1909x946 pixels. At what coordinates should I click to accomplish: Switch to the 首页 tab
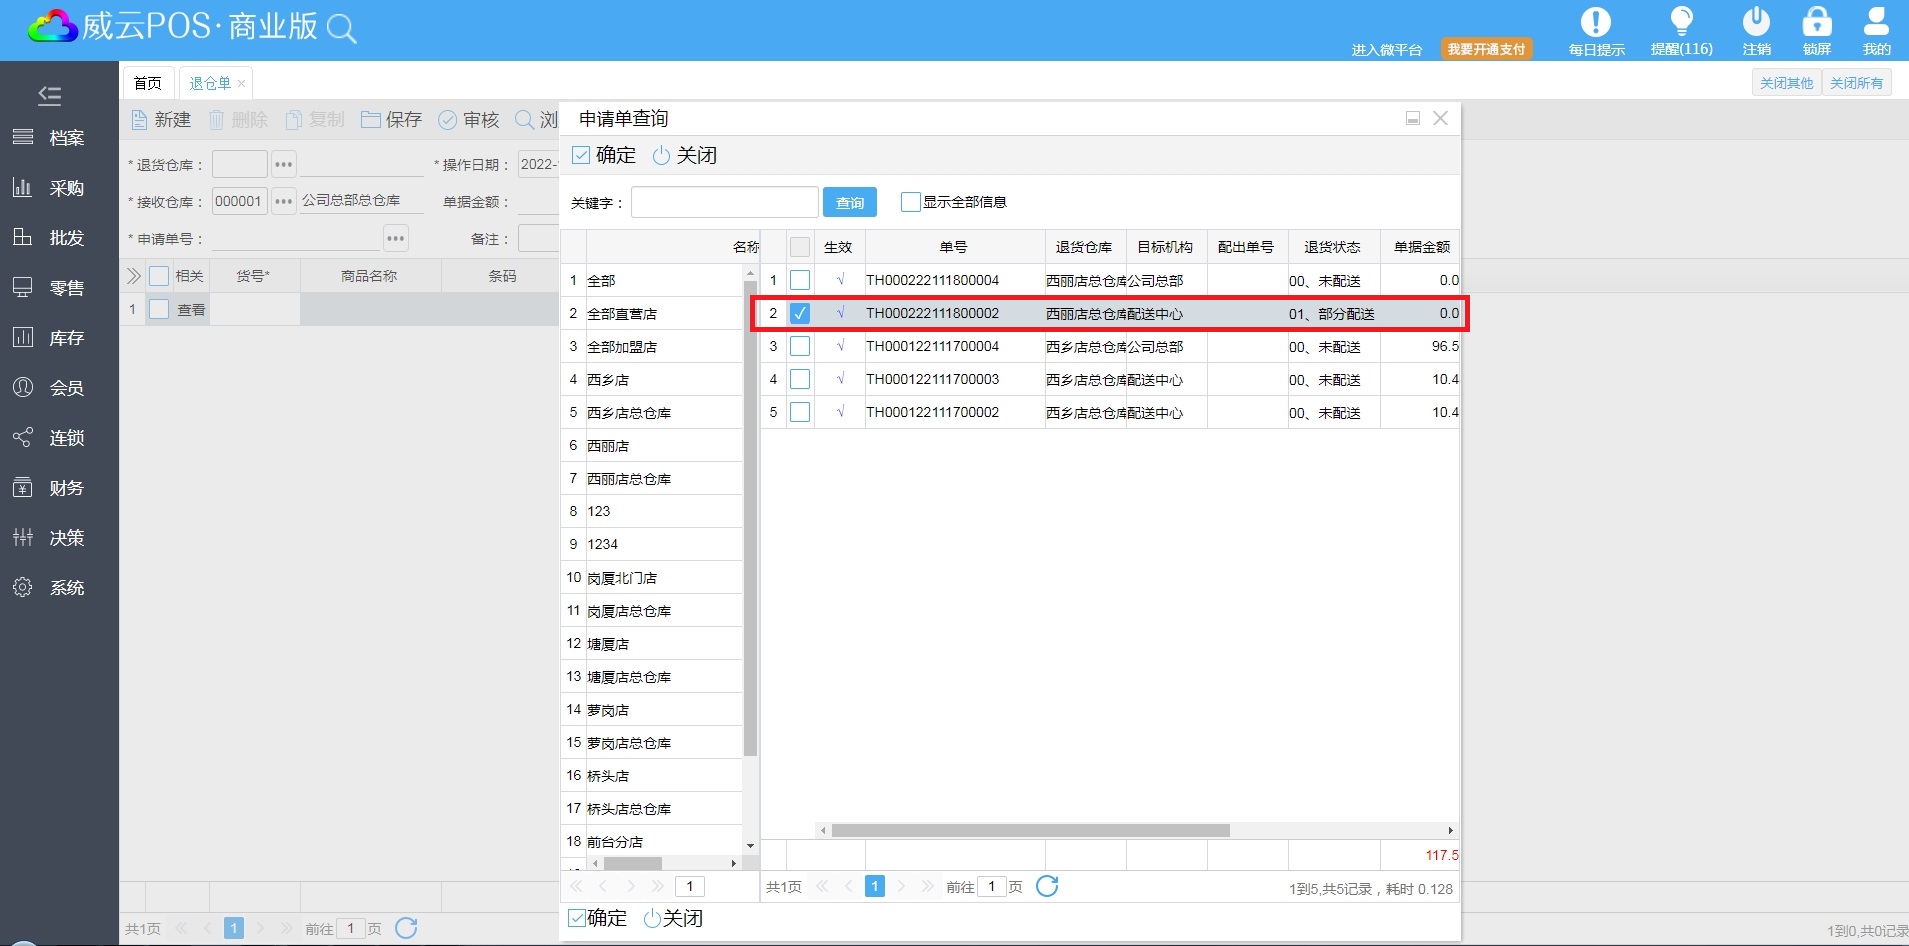coord(148,83)
